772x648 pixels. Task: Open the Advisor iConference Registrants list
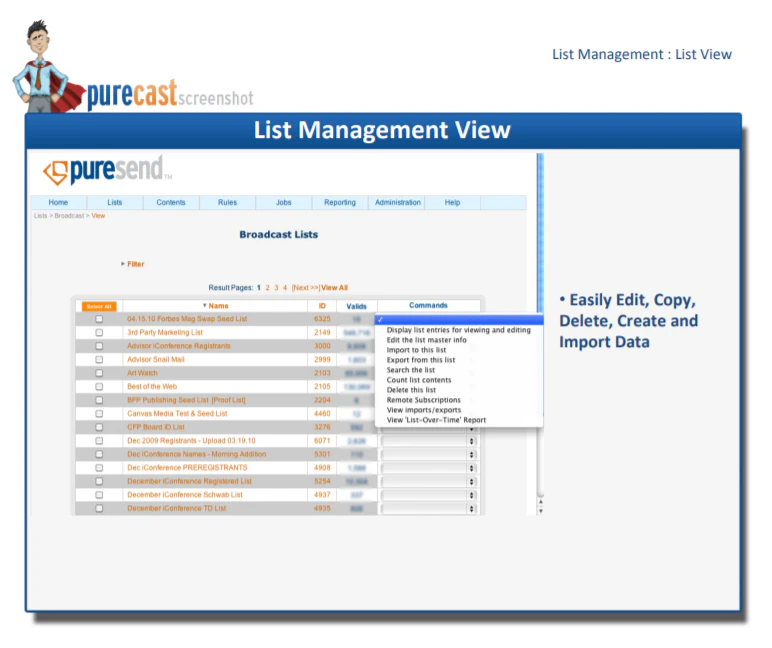coord(179,346)
